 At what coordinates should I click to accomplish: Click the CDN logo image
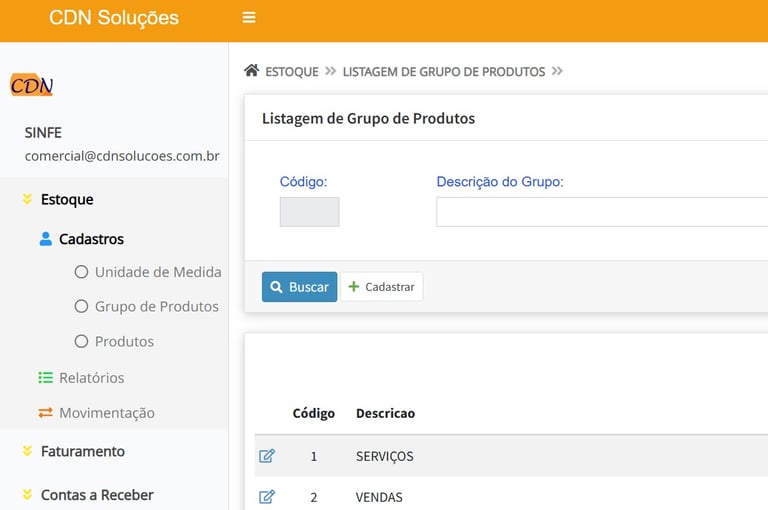pos(32,86)
